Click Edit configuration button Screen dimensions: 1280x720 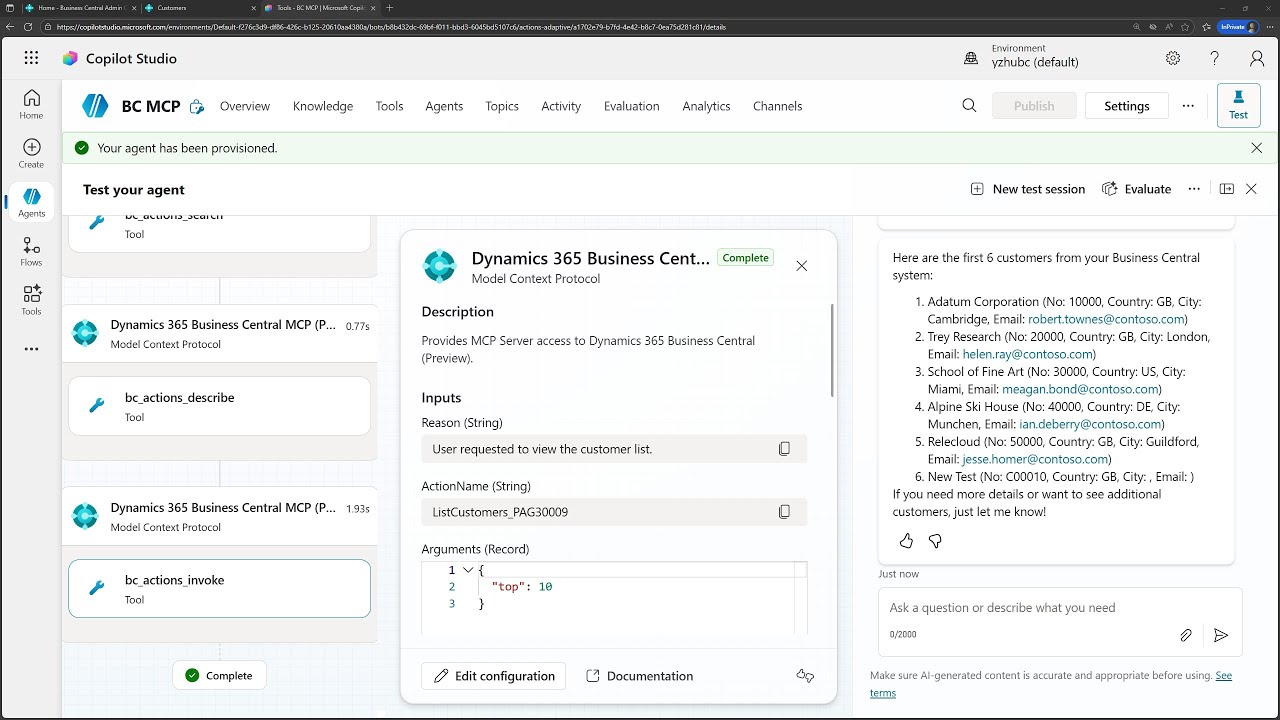[494, 676]
